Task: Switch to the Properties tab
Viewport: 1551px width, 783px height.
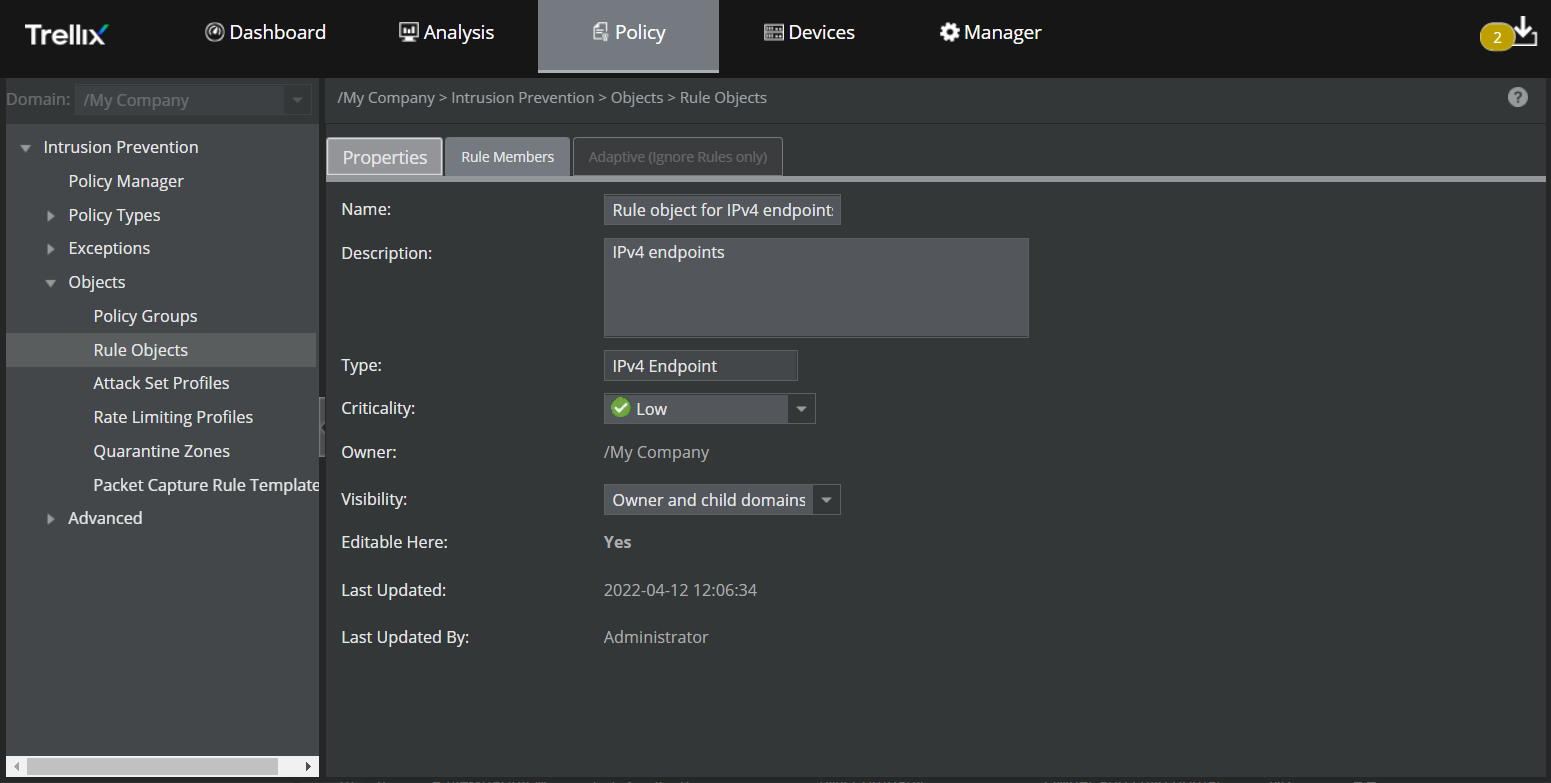Action: coord(385,157)
